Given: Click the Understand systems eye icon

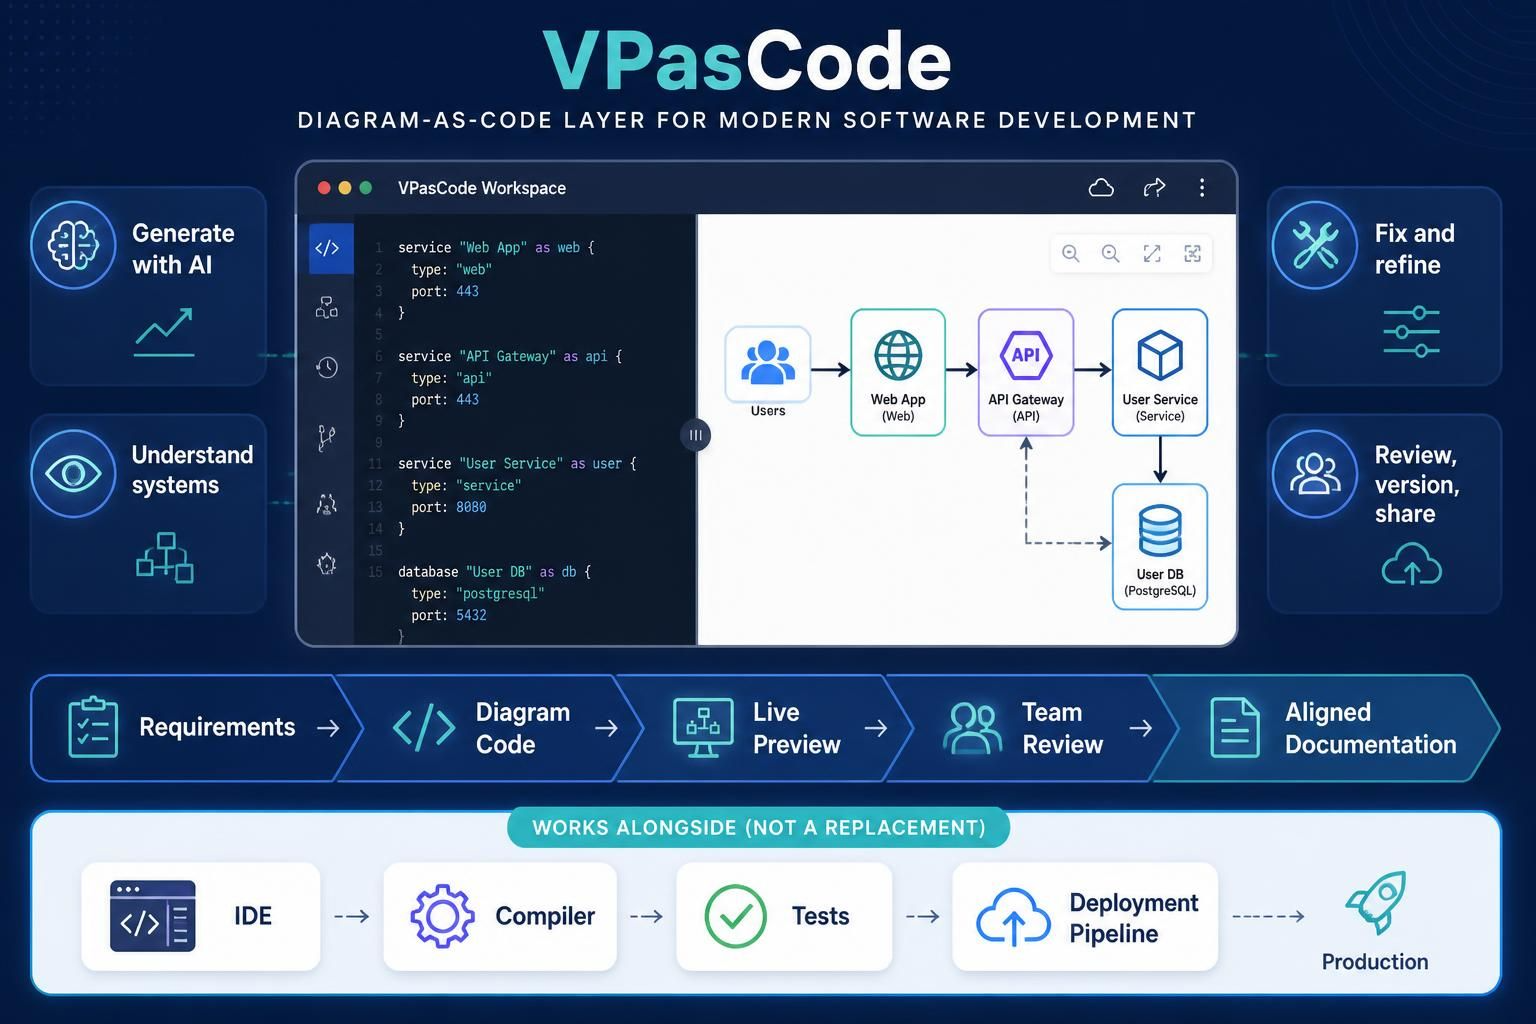Looking at the screenshot, I should (73, 473).
